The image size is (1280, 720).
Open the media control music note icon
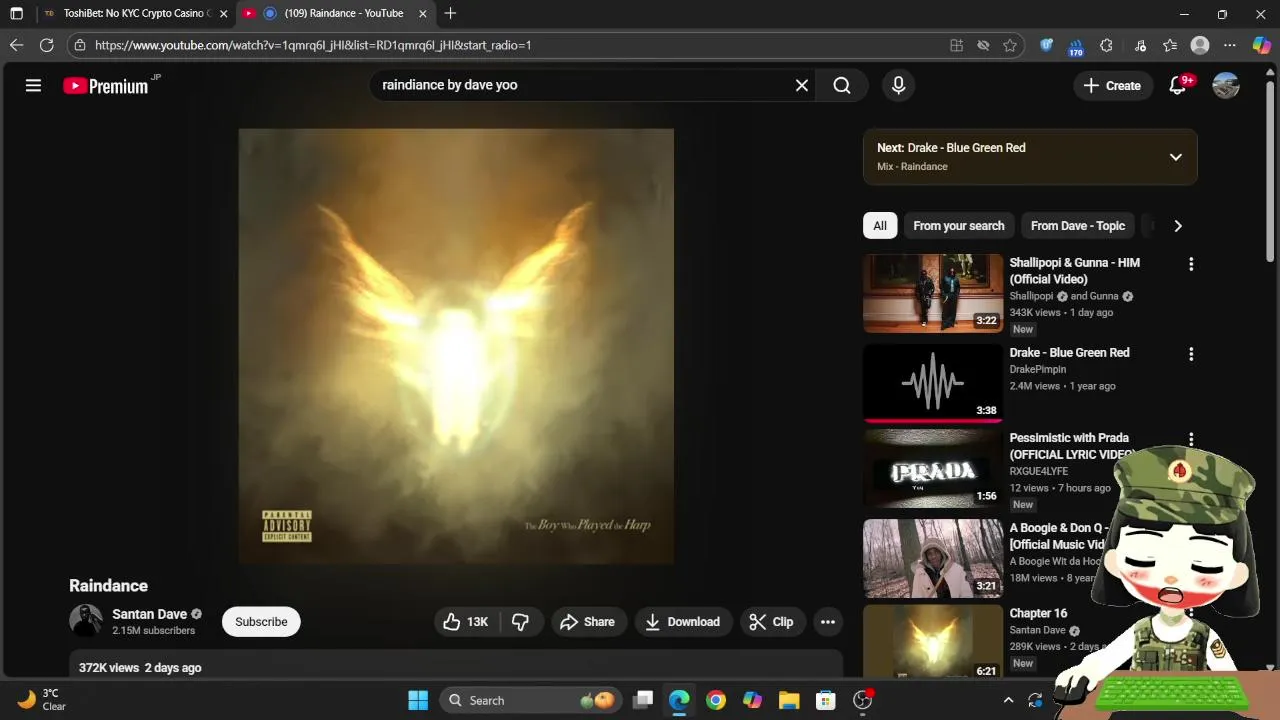click(1140, 45)
